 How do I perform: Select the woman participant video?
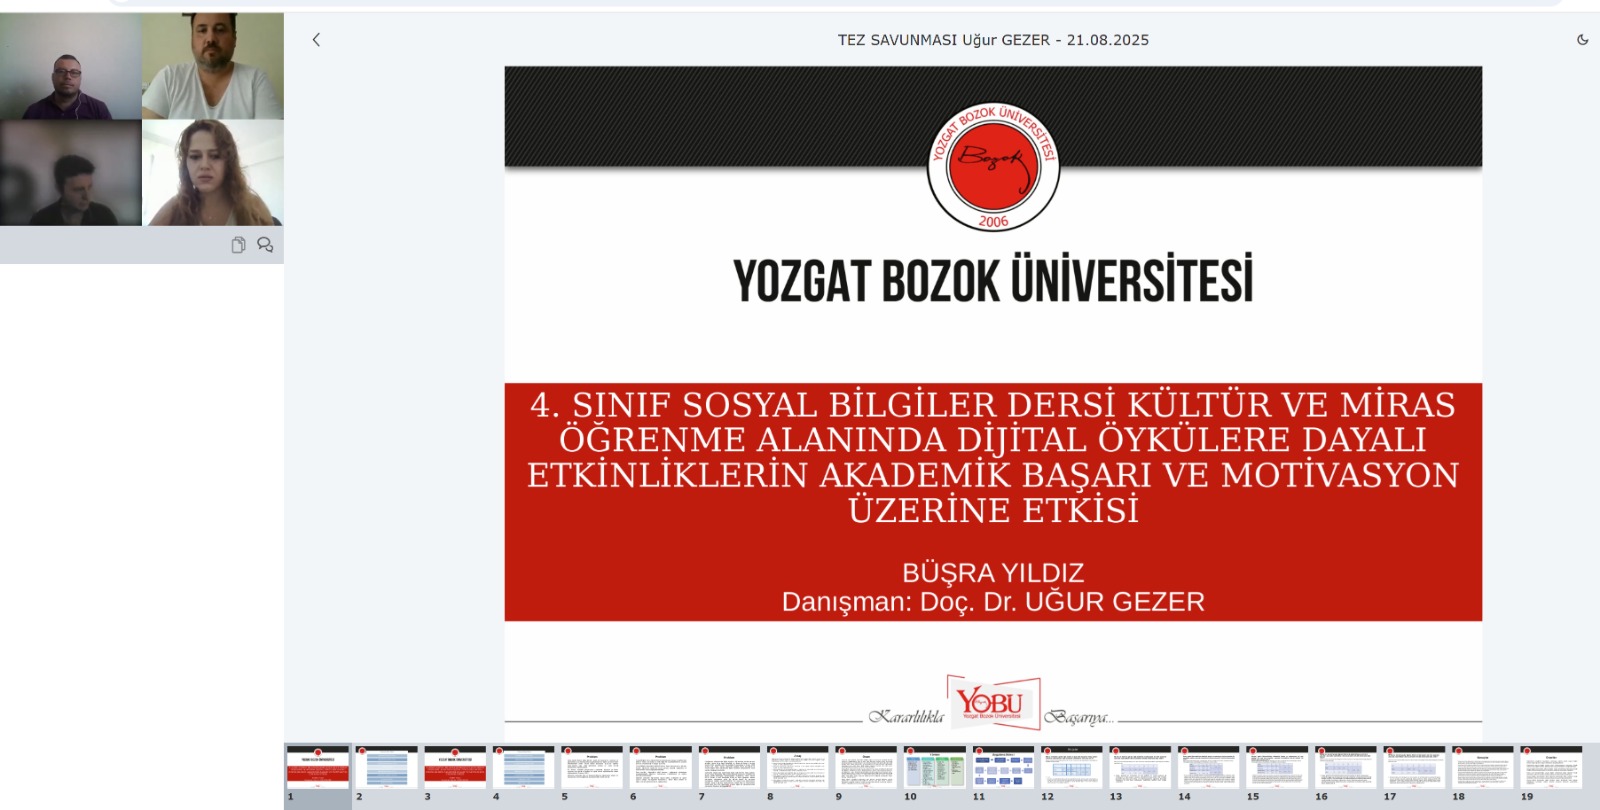tap(213, 173)
